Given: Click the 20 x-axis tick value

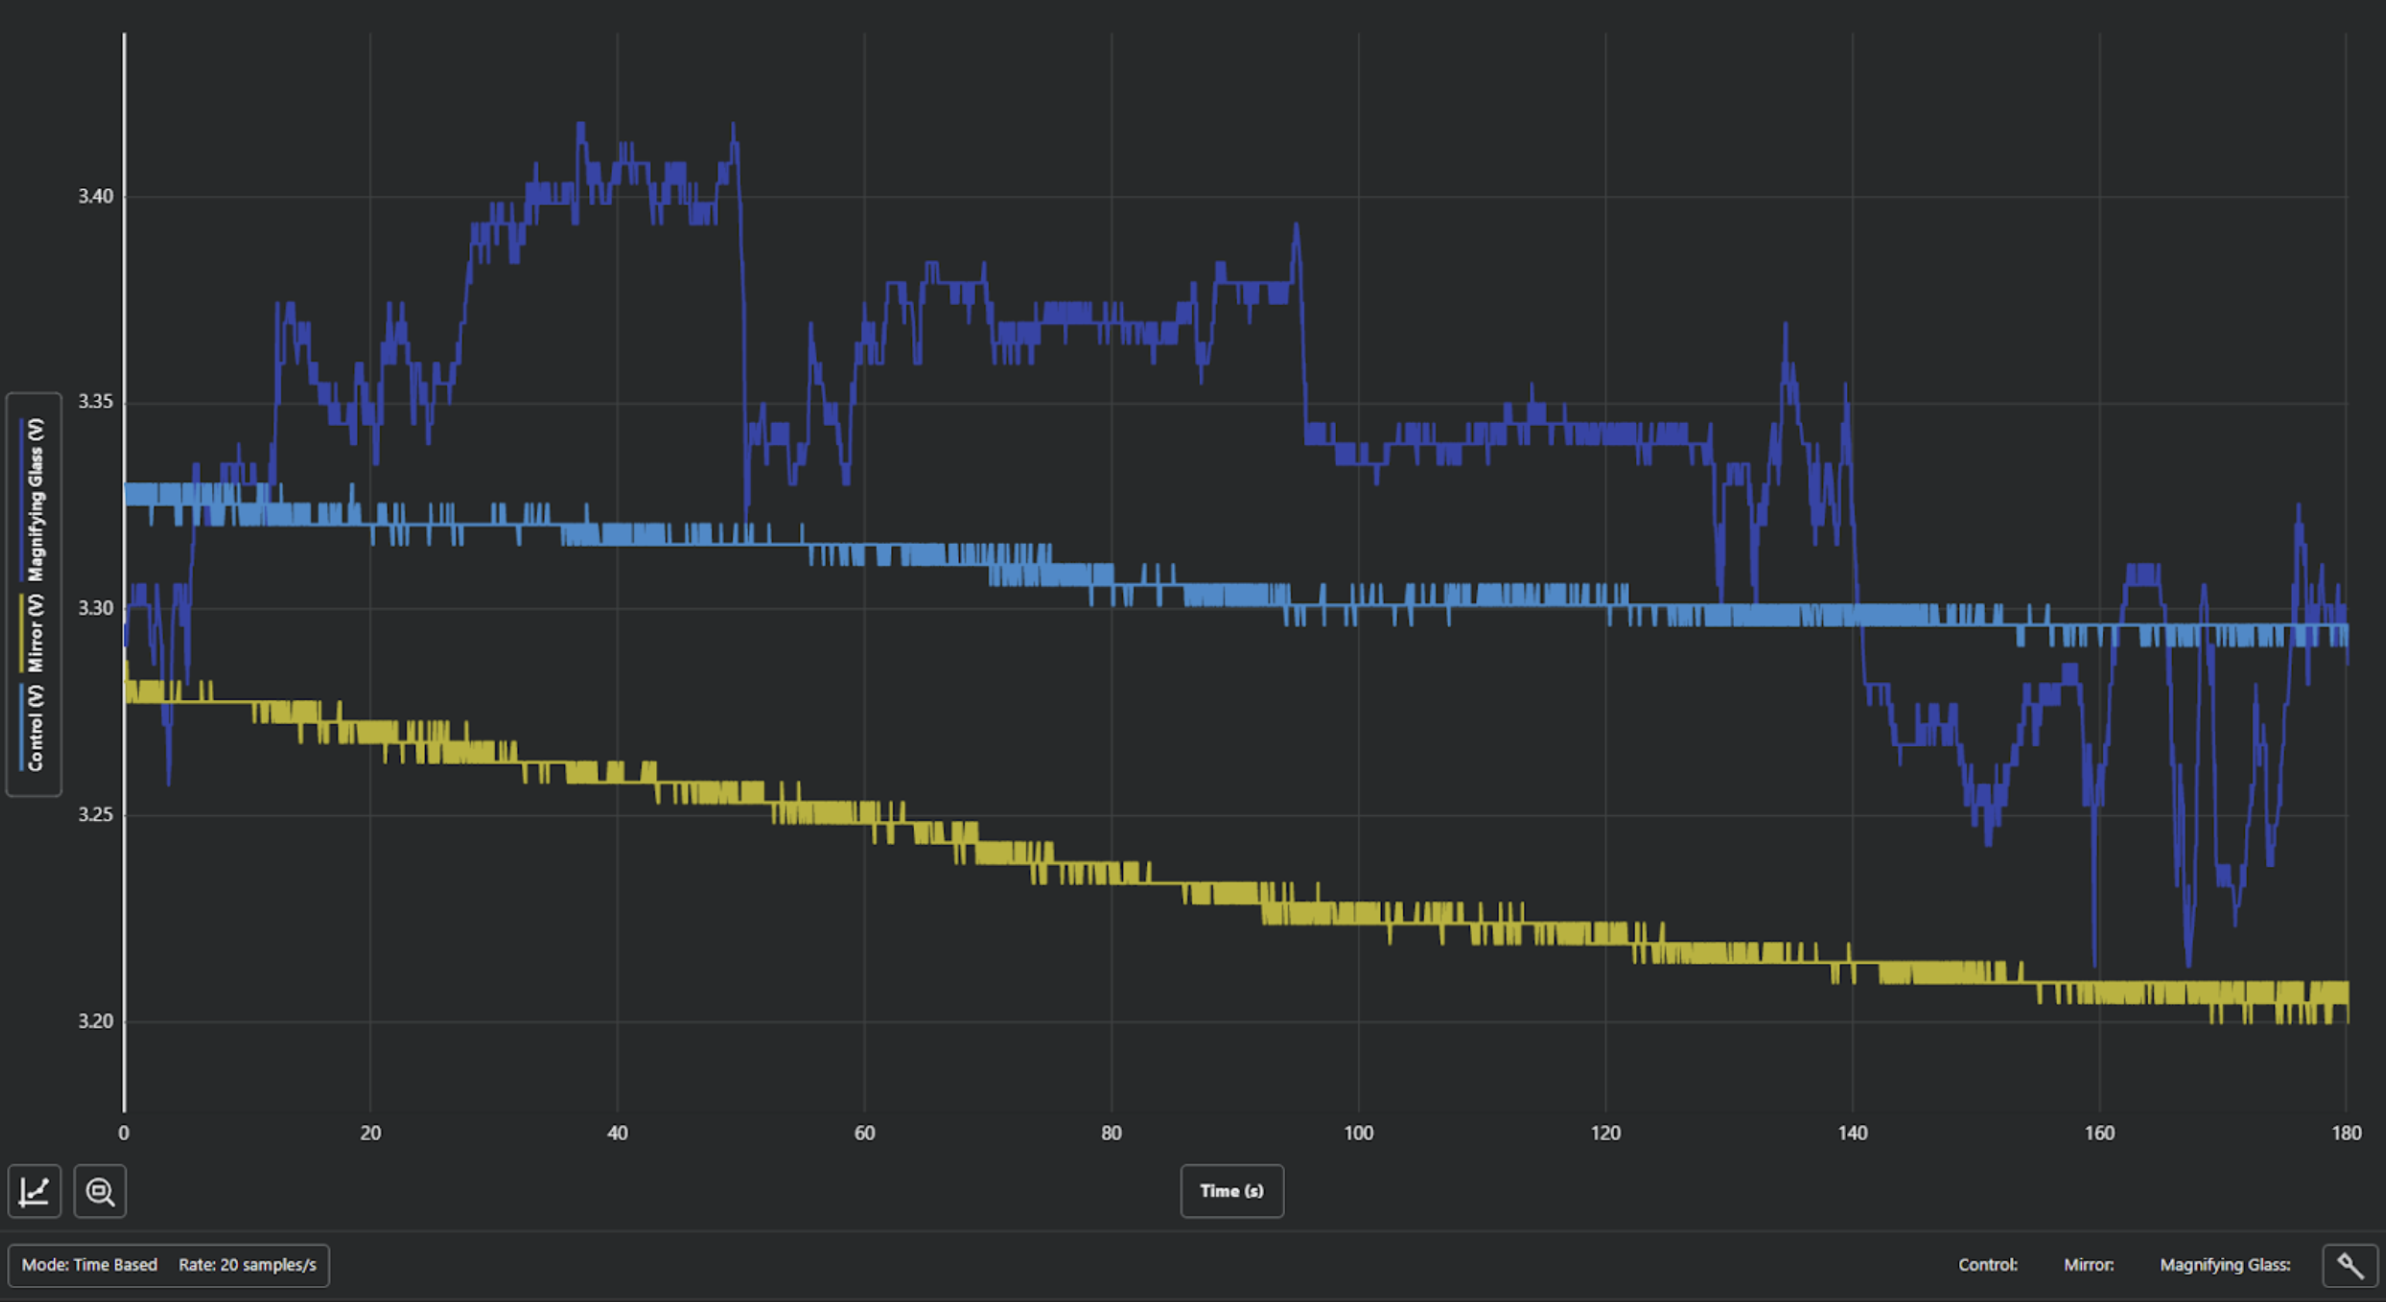Looking at the screenshot, I should [x=371, y=1133].
